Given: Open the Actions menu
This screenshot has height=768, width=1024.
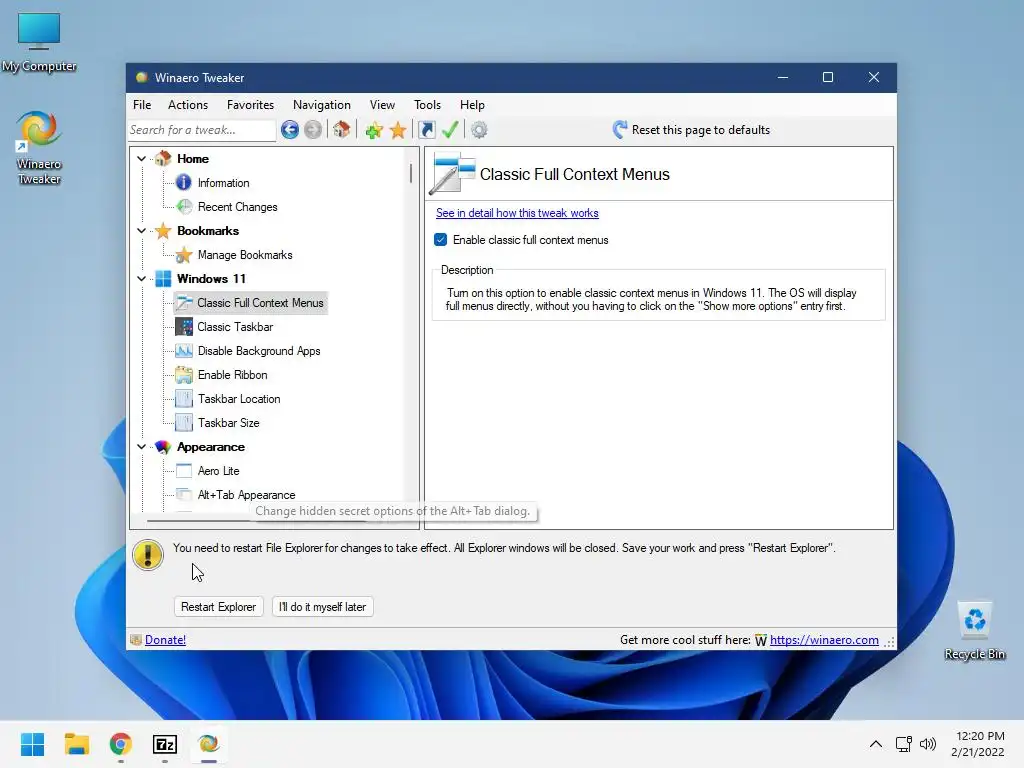Looking at the screenshot, I should 188,104.
